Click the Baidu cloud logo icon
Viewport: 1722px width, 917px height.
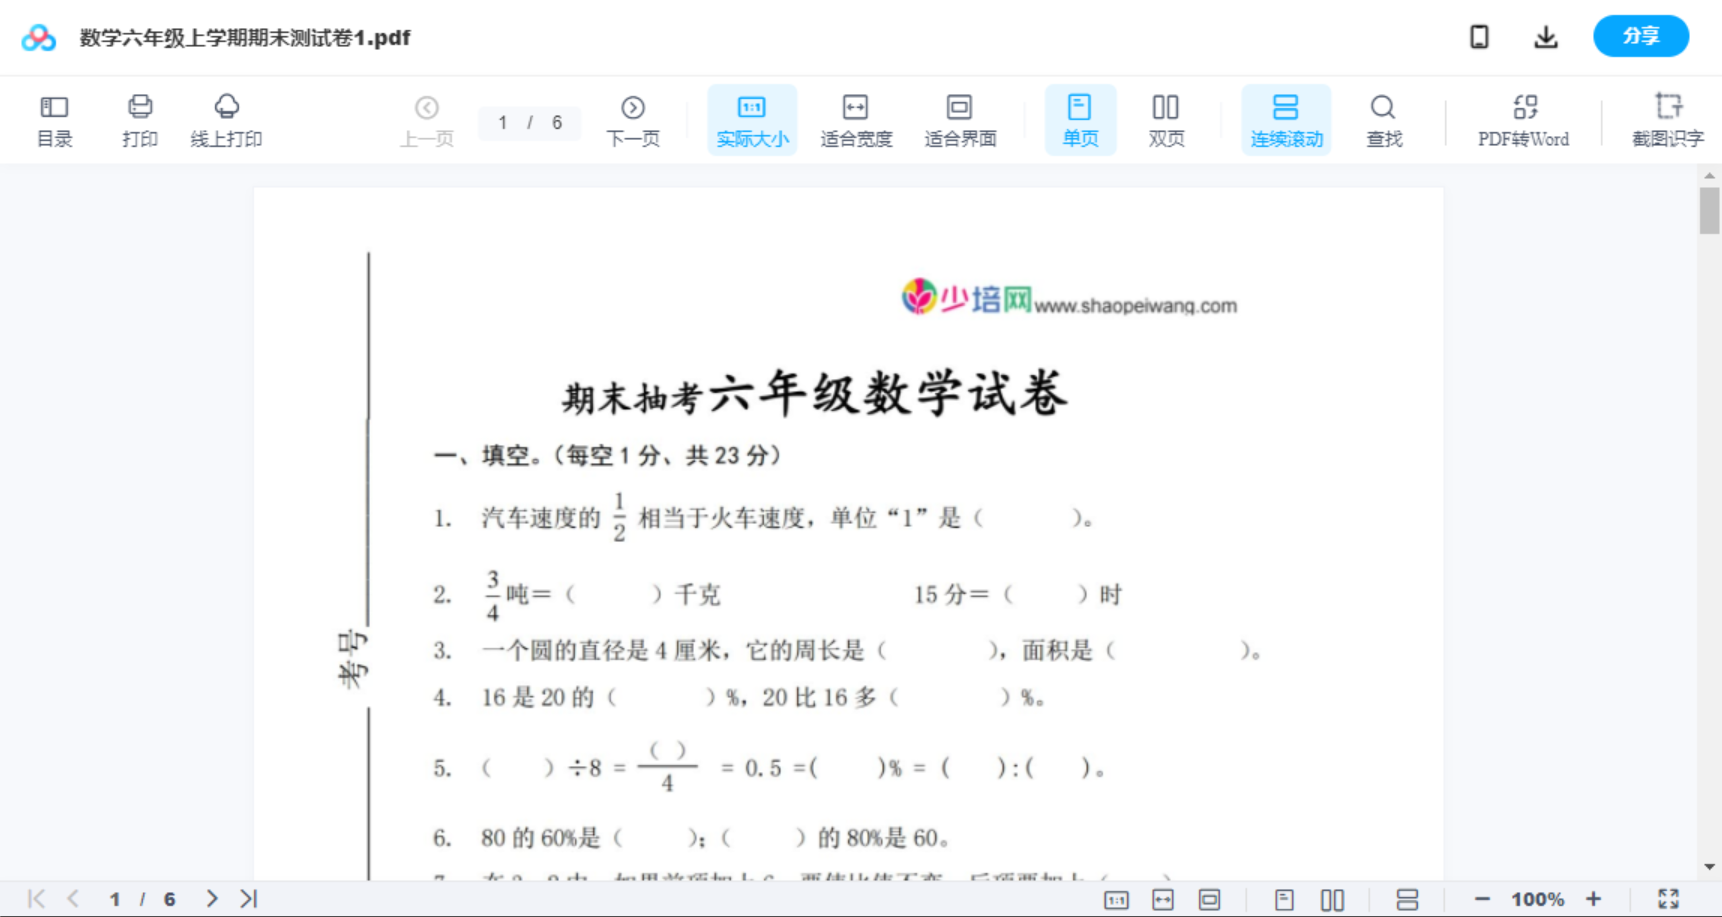(39, 38)
